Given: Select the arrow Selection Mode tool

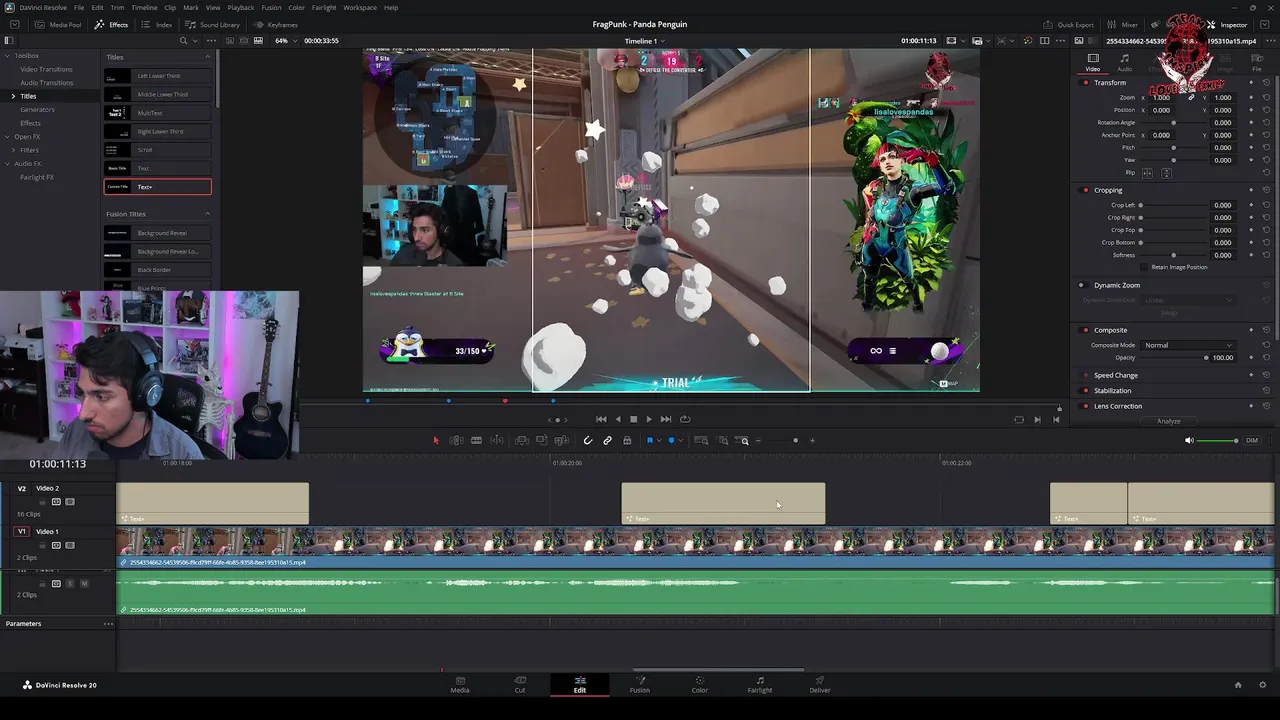Looking at the screenshot, I should [x=435, y=440].
